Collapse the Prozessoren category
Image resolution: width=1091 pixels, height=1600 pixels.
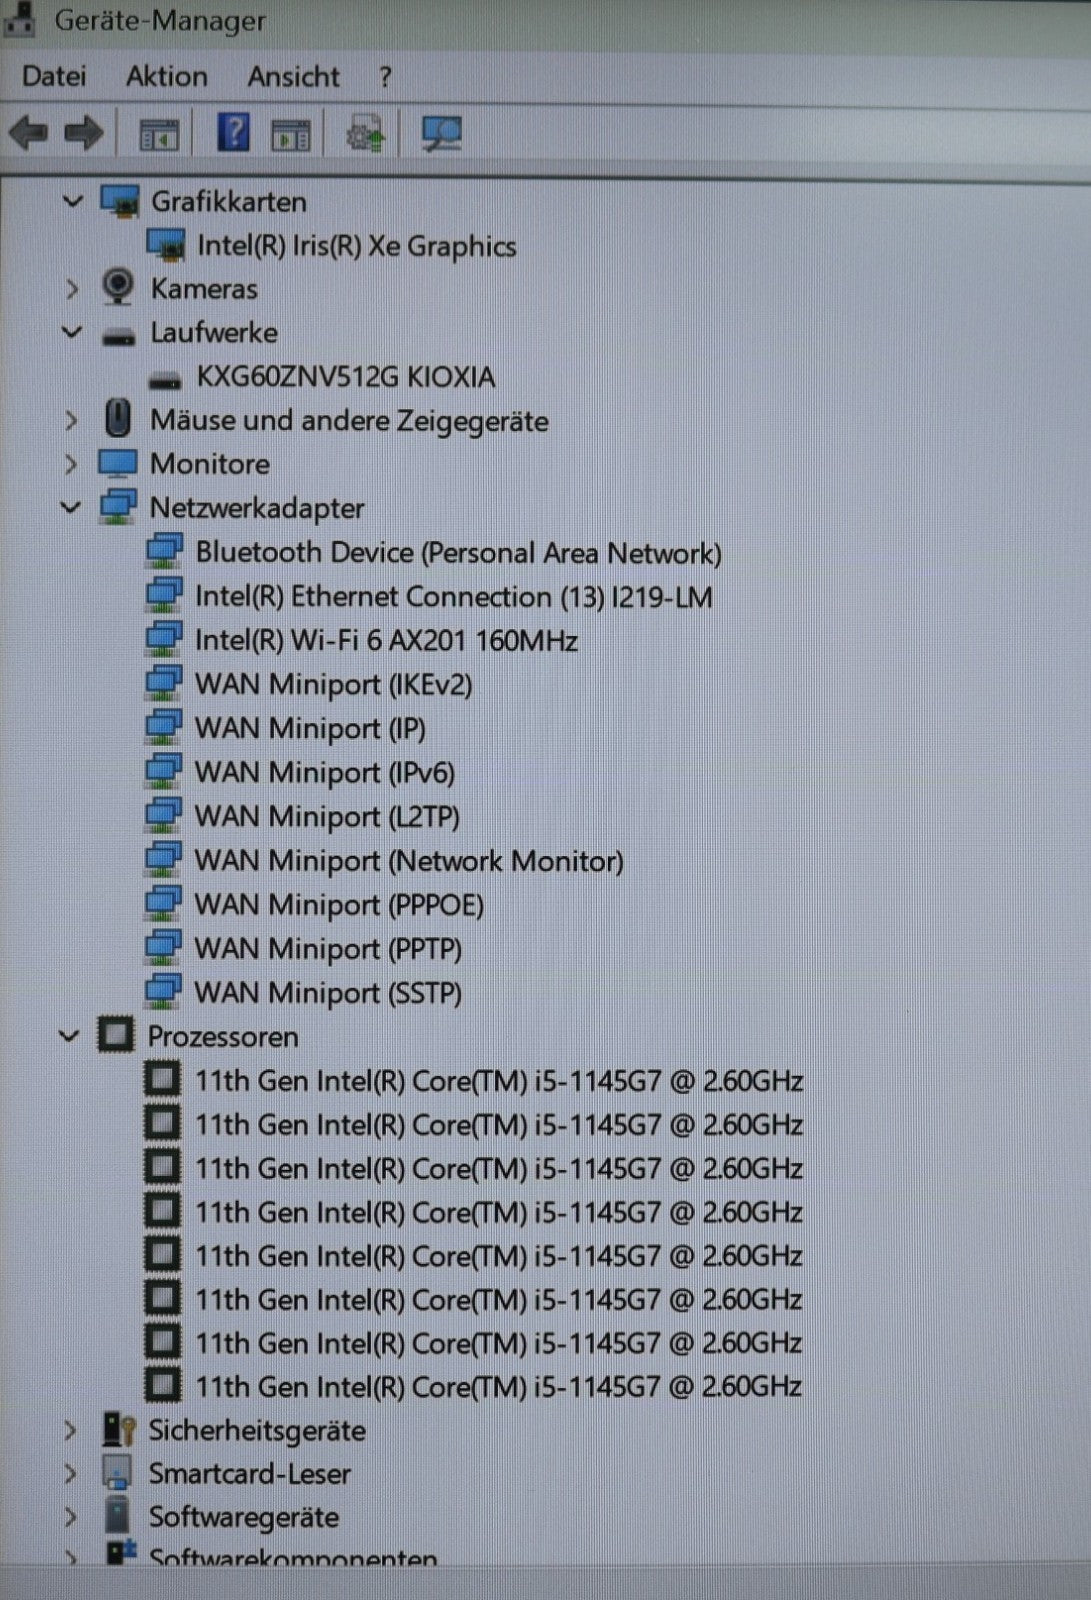point(69,1036)
